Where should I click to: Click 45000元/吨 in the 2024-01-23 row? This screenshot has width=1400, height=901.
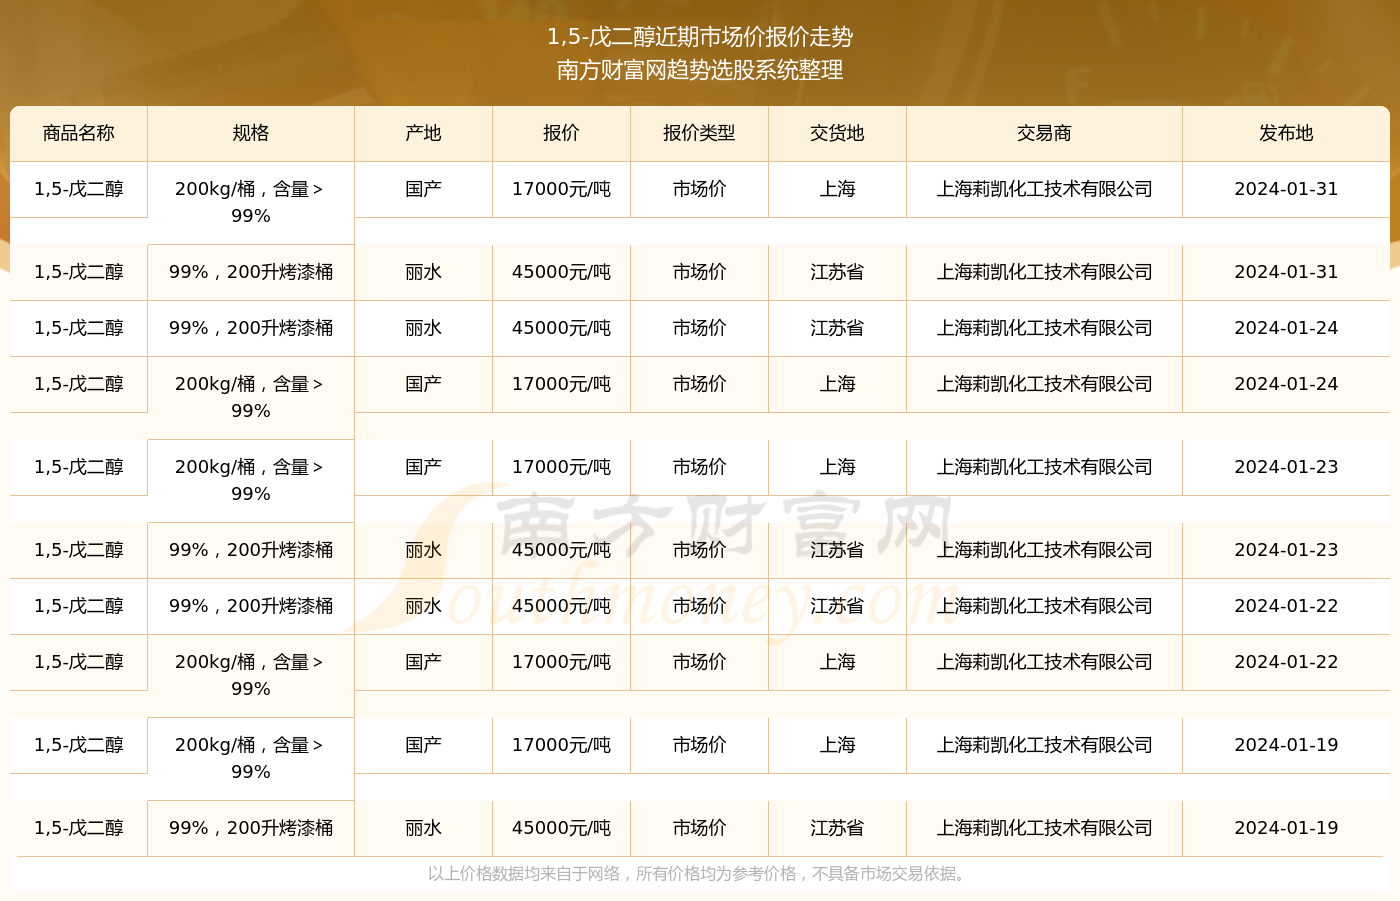[x=561, y=550]
